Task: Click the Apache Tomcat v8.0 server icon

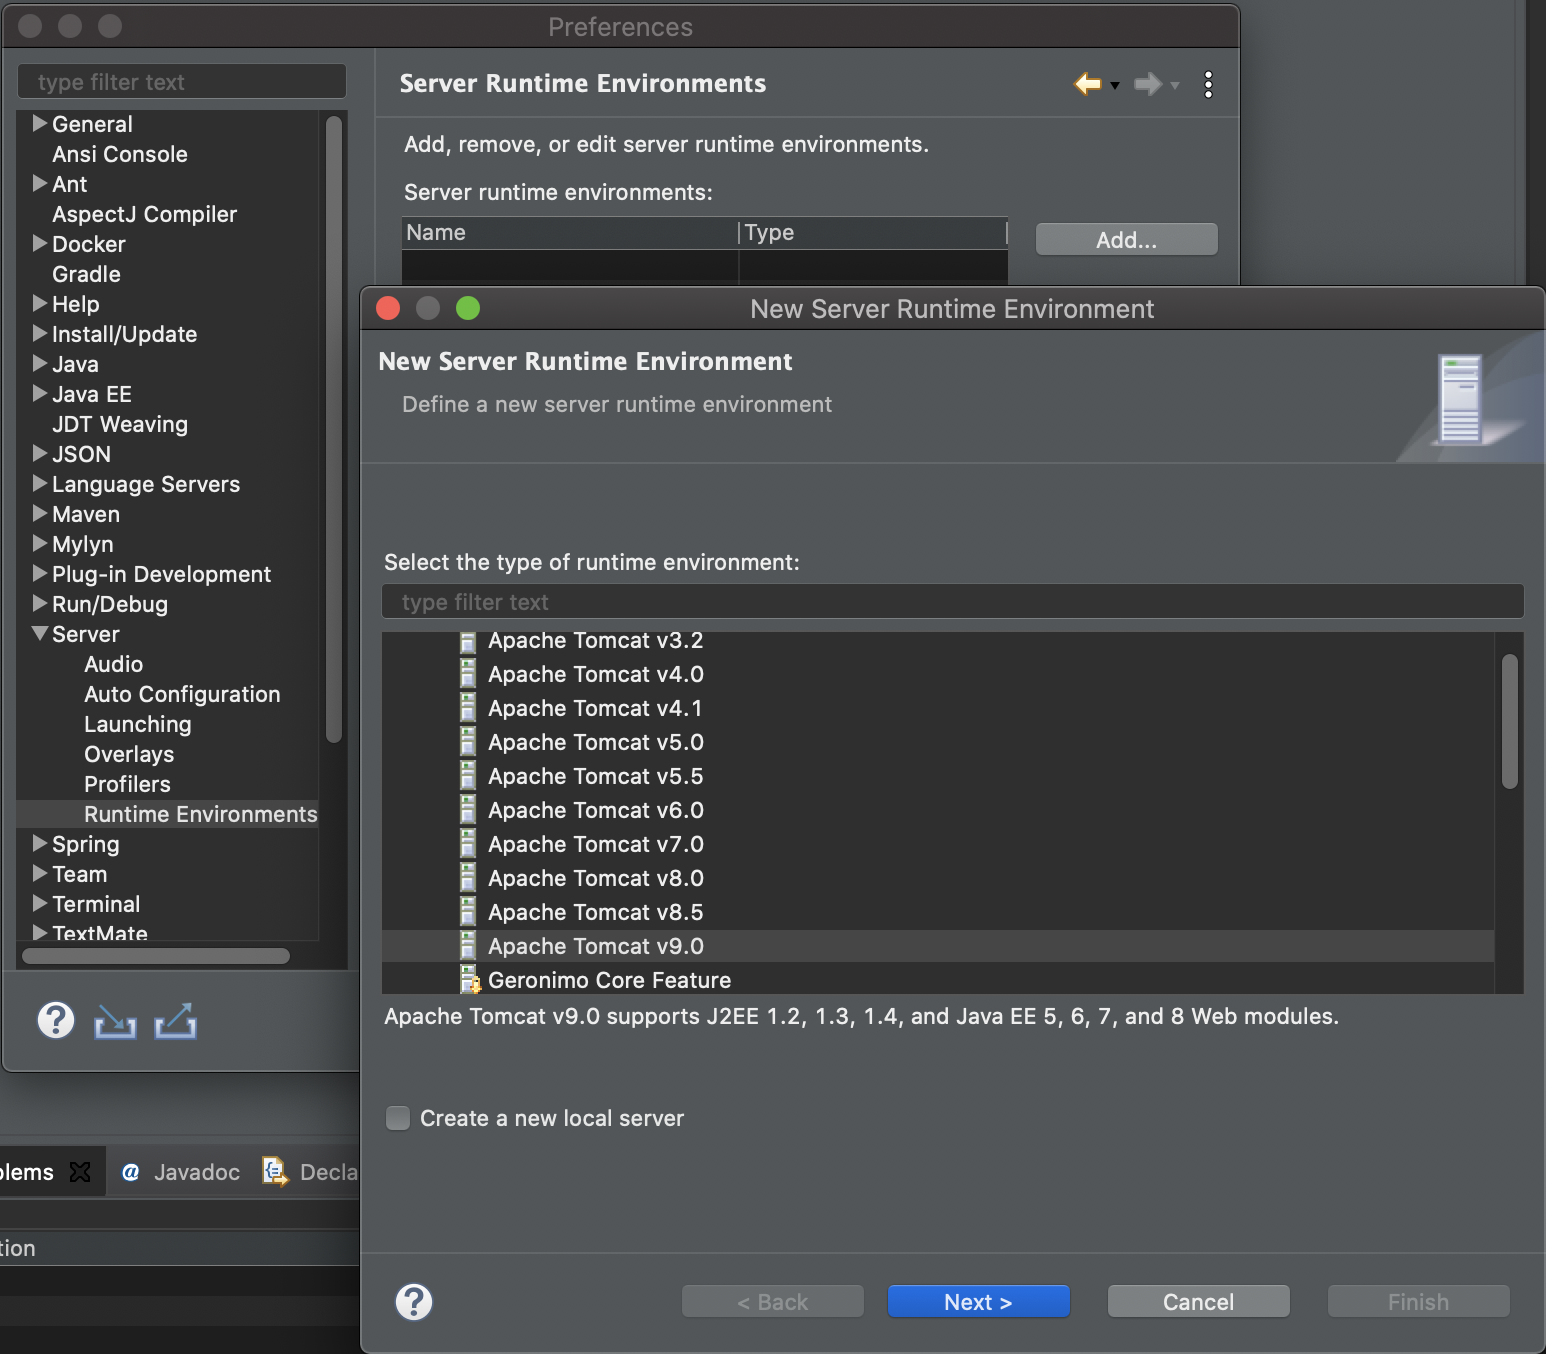Action: pyautogui.click(x=467, y=878)
